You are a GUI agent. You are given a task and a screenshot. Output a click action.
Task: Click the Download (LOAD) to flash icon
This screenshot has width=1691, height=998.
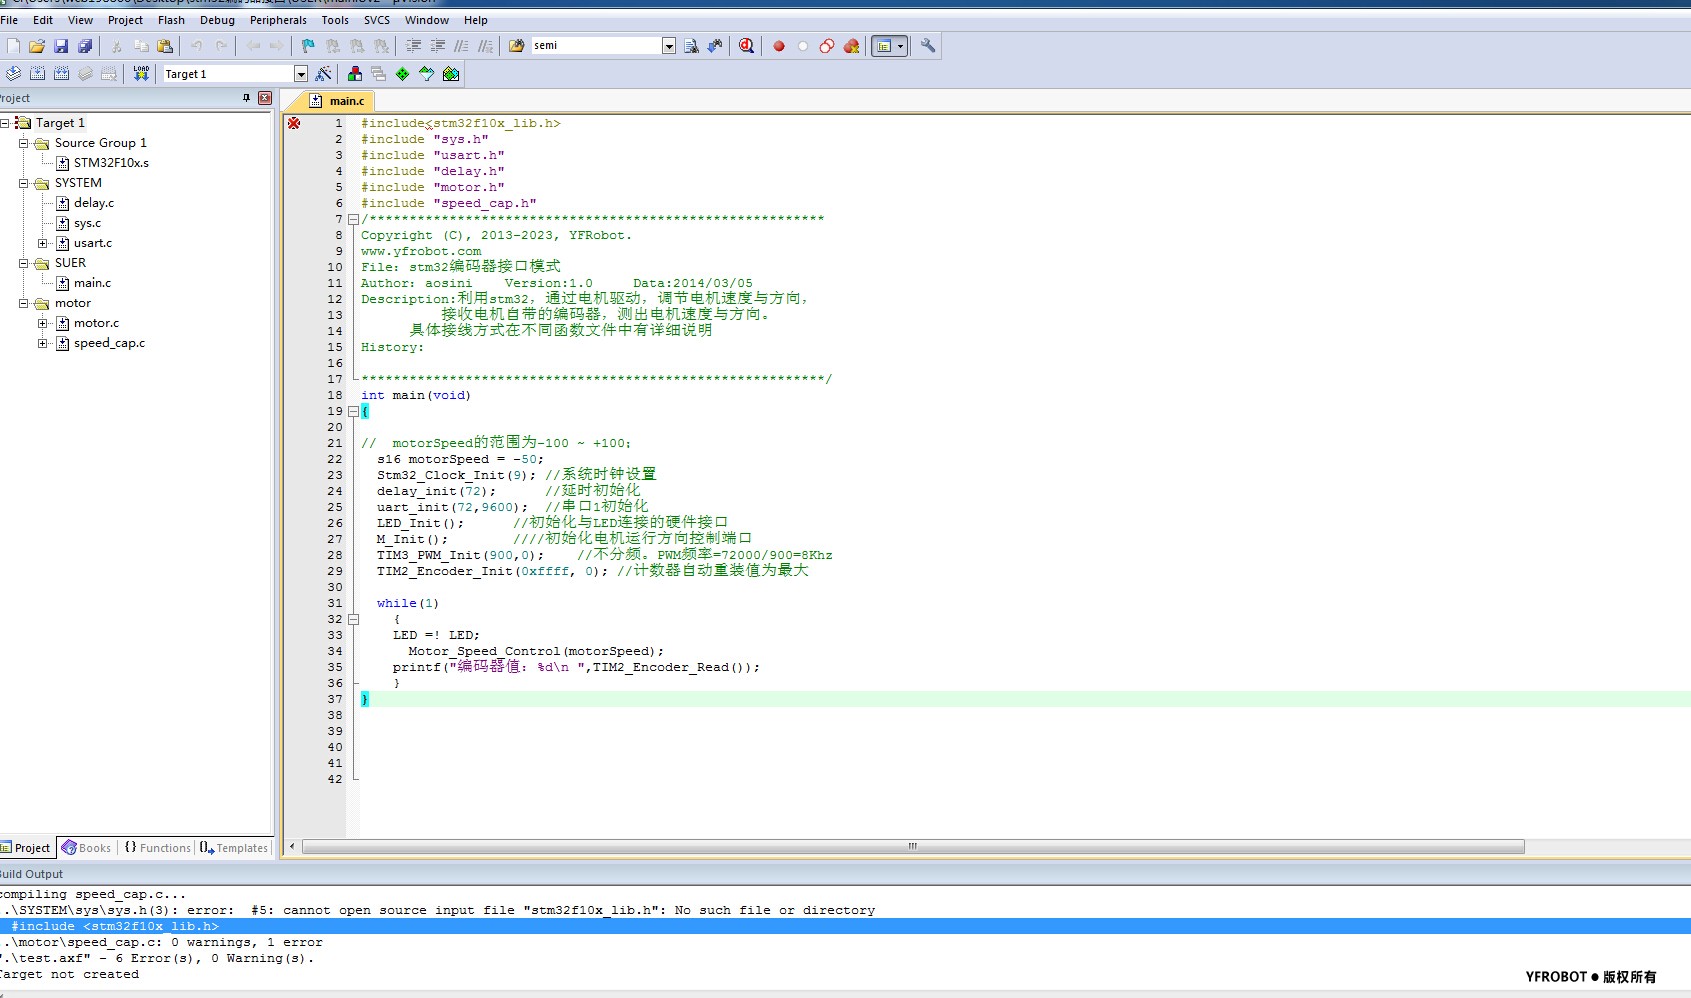click(141, 74)
